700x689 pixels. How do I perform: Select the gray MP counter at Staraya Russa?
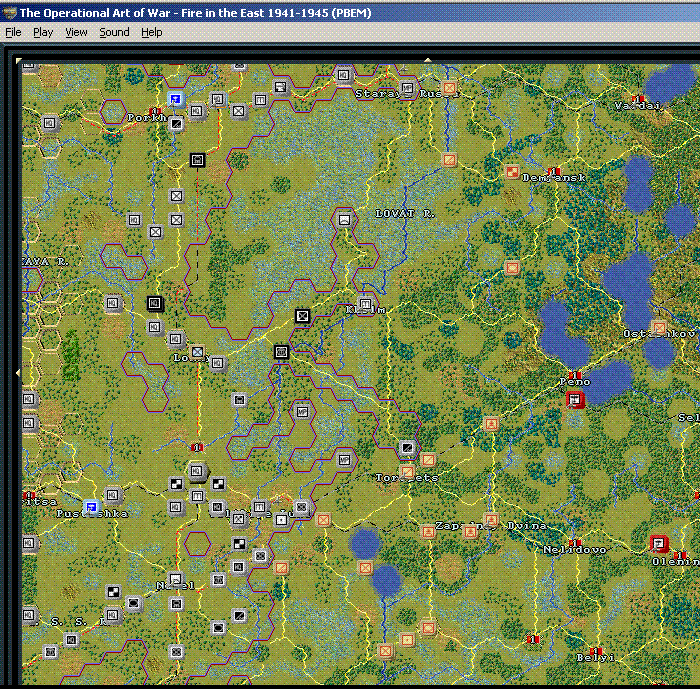(x=407, y=88)
